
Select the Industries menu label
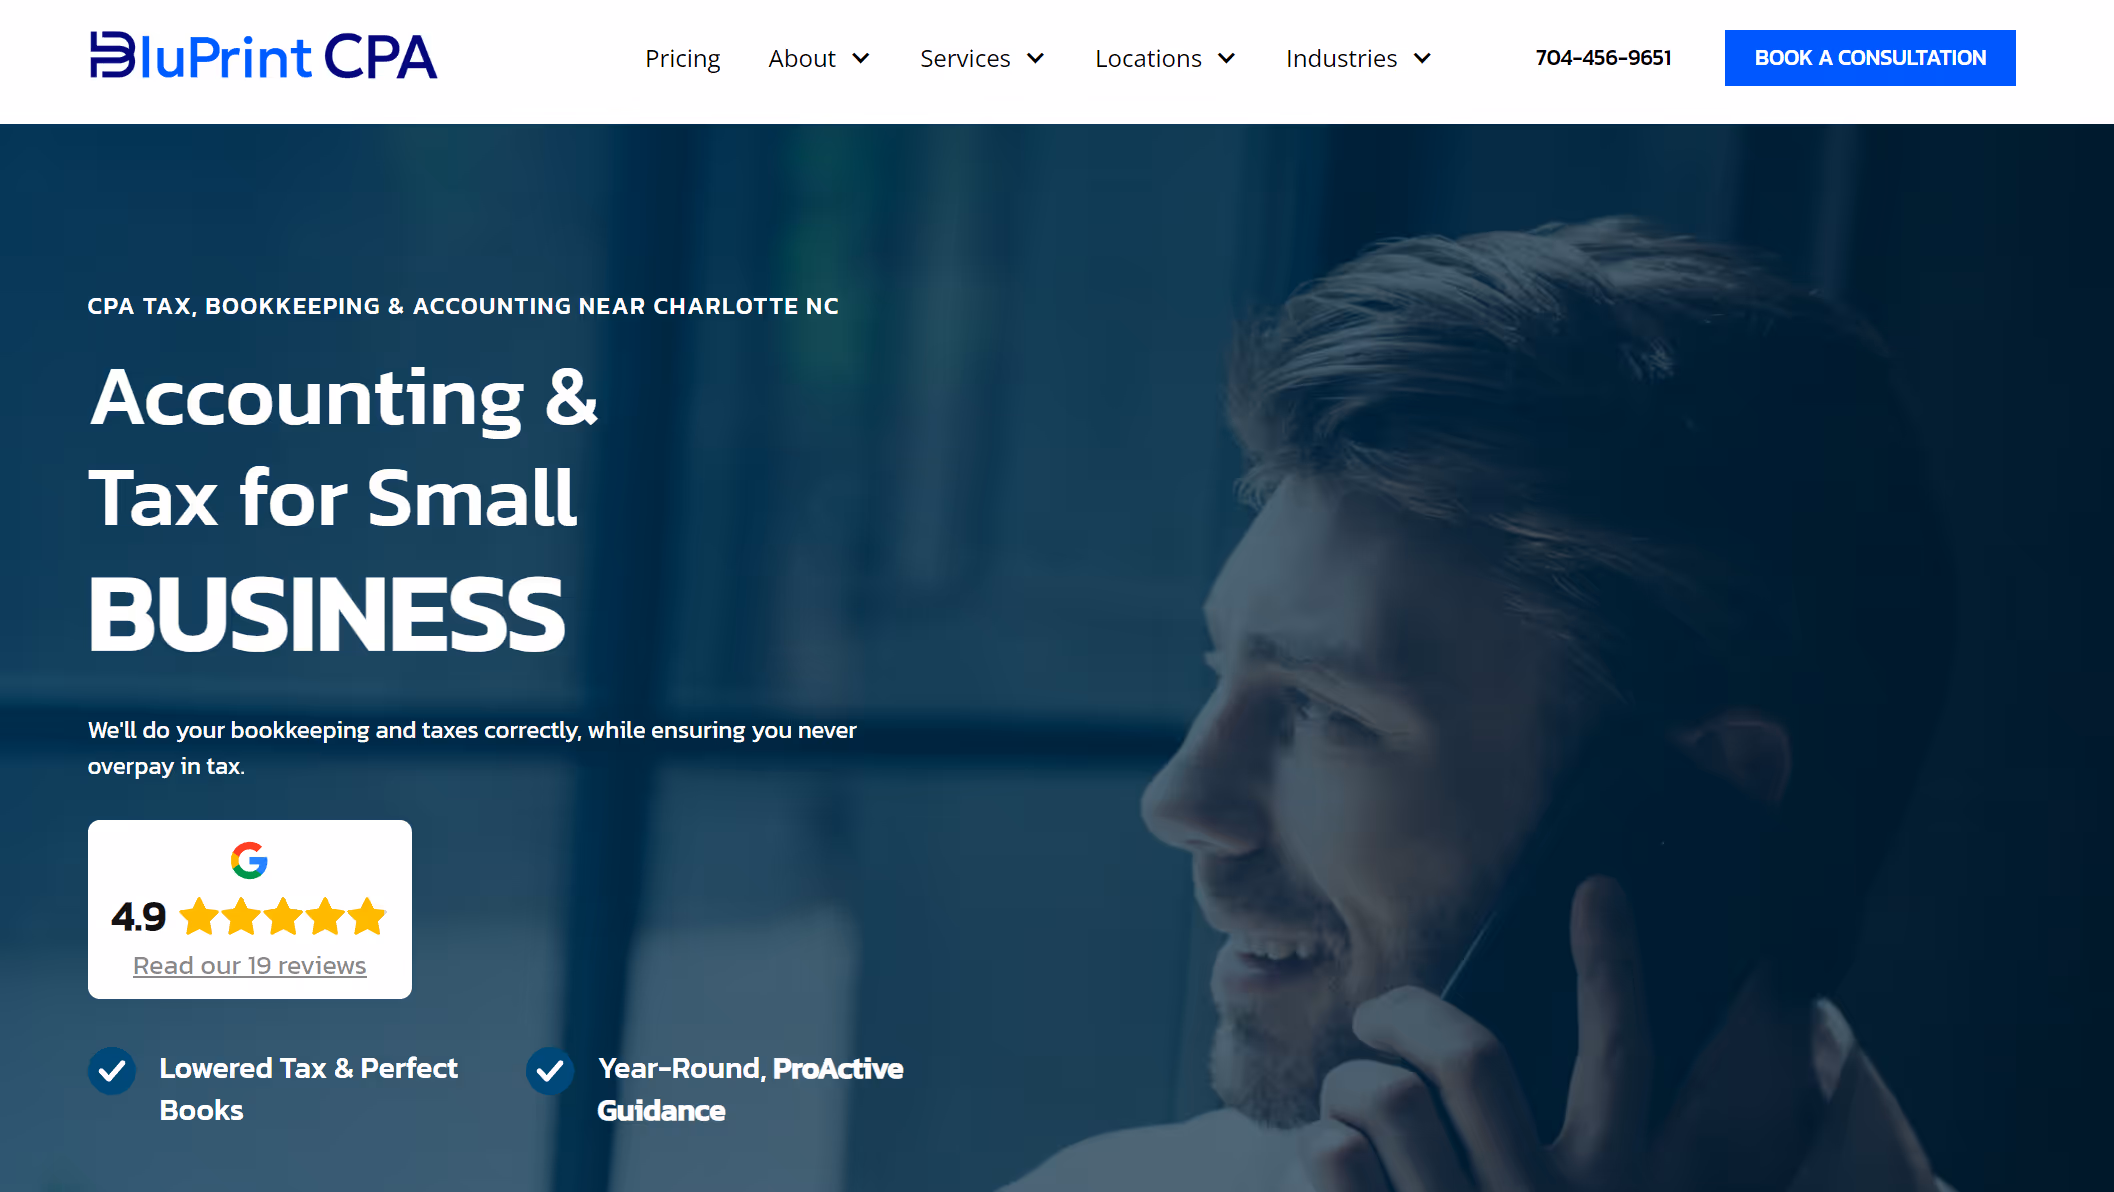tap(1341, 59)
